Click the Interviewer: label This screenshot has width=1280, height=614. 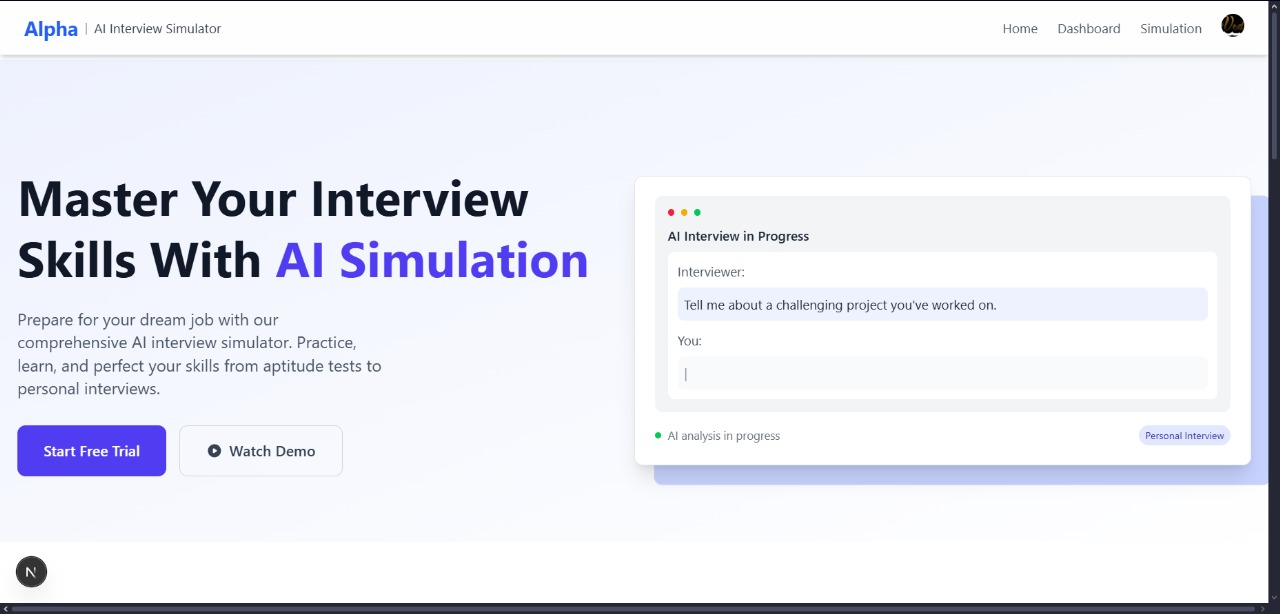pyautogui.click(x=711, y=272)
